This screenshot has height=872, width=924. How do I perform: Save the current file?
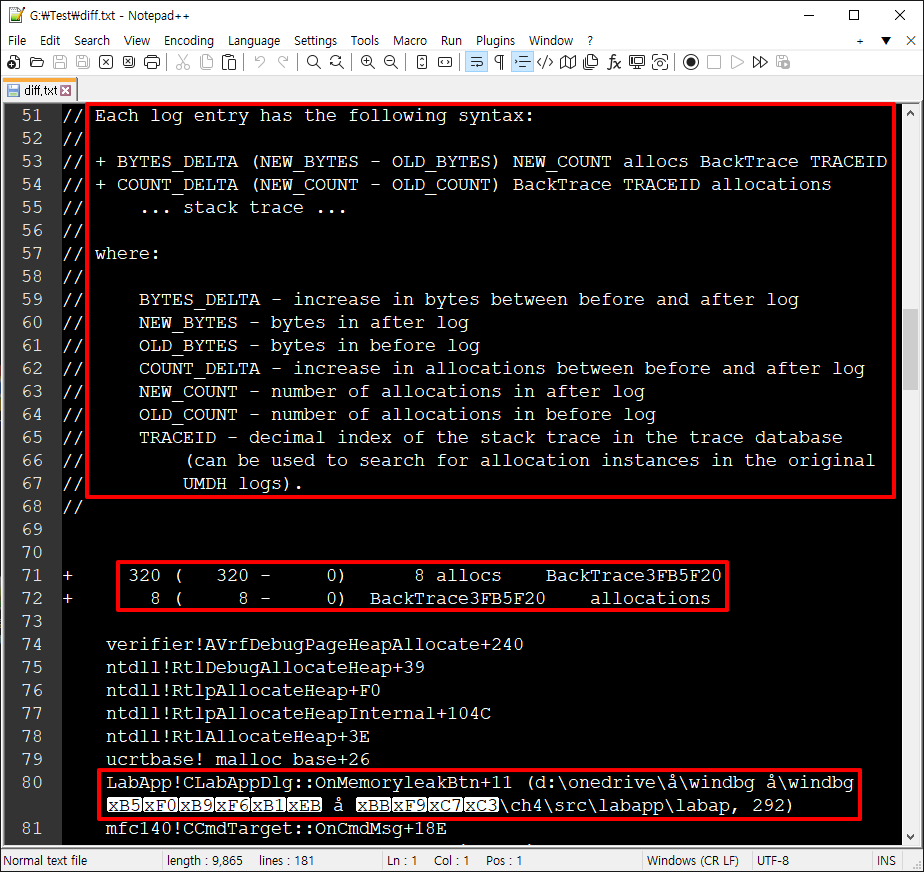[x=60, y=62]
